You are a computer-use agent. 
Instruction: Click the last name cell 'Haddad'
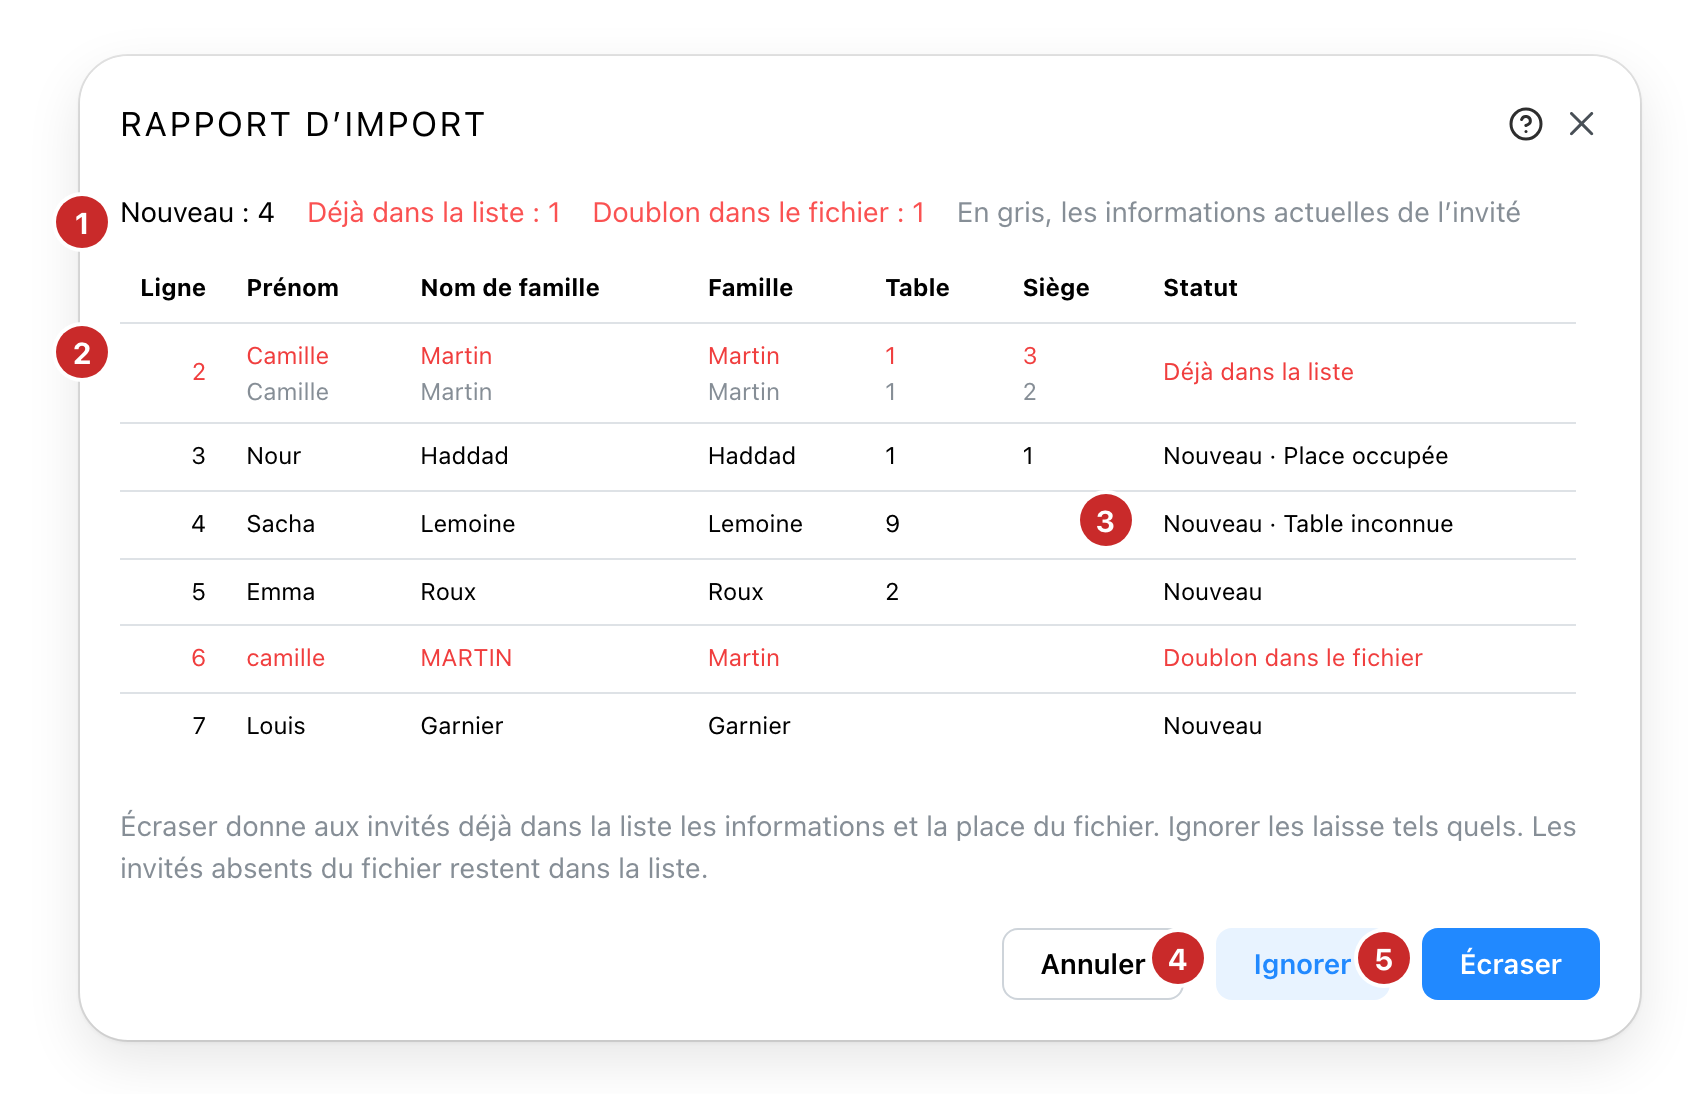464,456
